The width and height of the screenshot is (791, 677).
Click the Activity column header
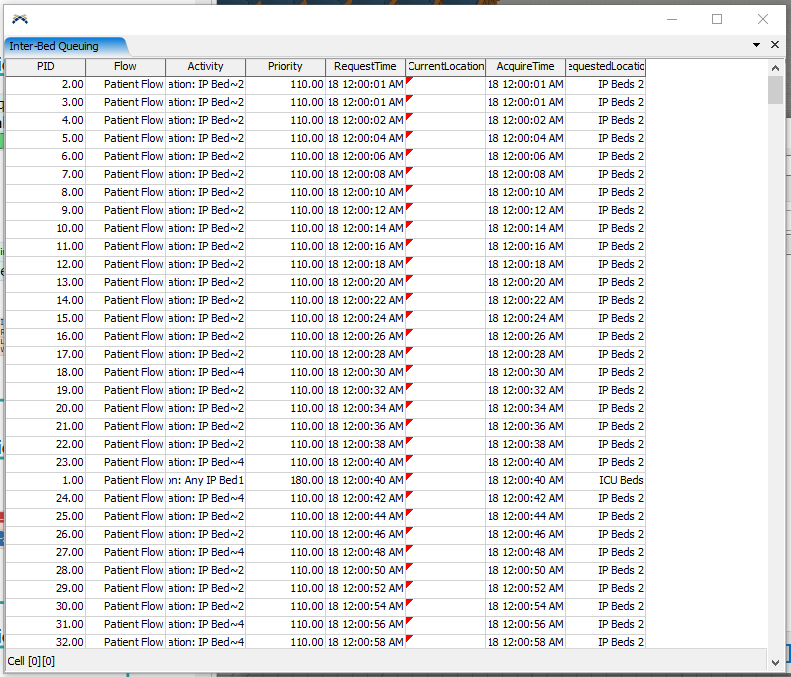(205, 66)
